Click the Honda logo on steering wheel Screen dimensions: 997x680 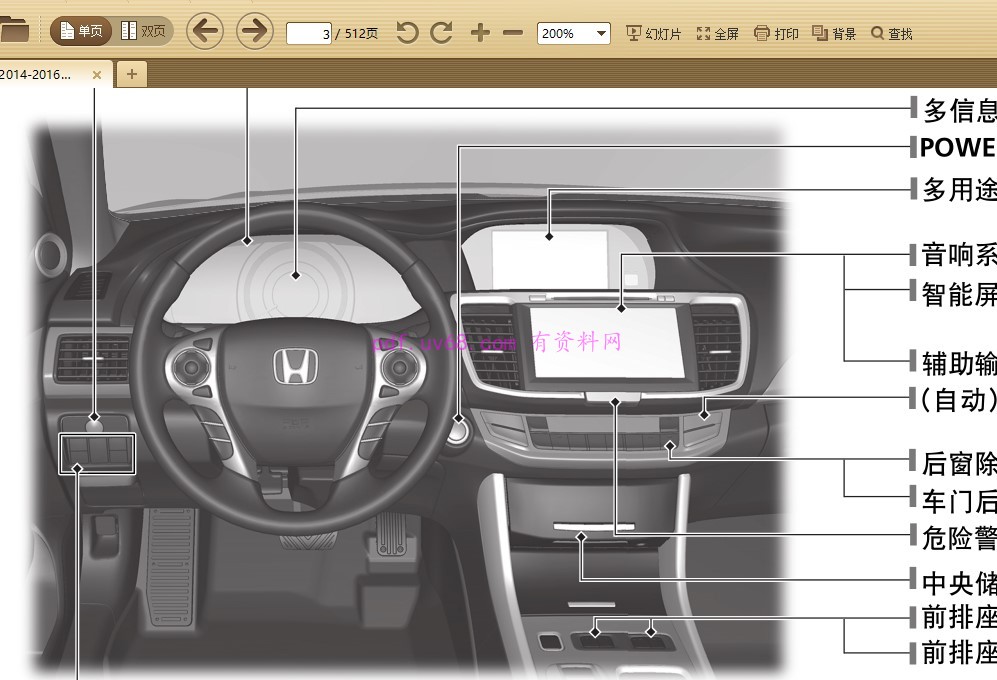click(292, 367)
